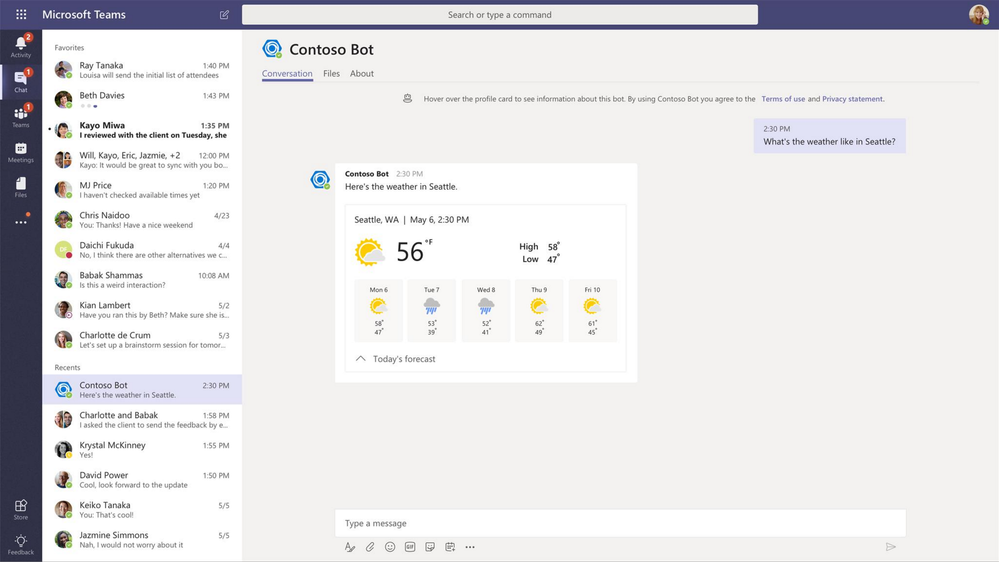Open chat with Babak Shammas

tap(142, 280)
